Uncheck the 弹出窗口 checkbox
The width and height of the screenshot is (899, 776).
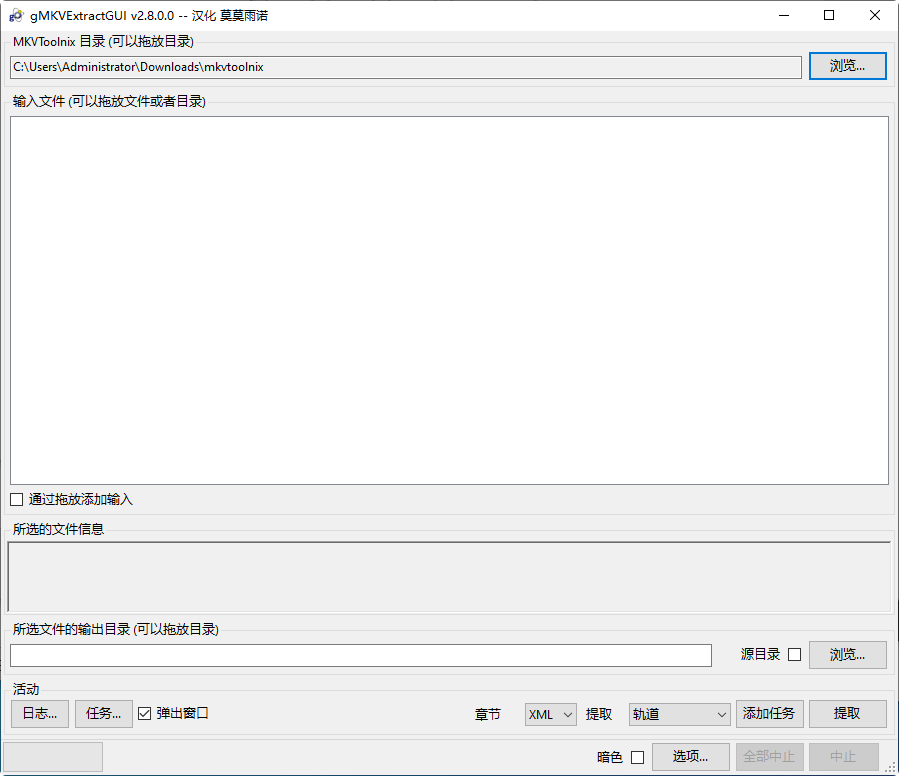click(144, 713)
